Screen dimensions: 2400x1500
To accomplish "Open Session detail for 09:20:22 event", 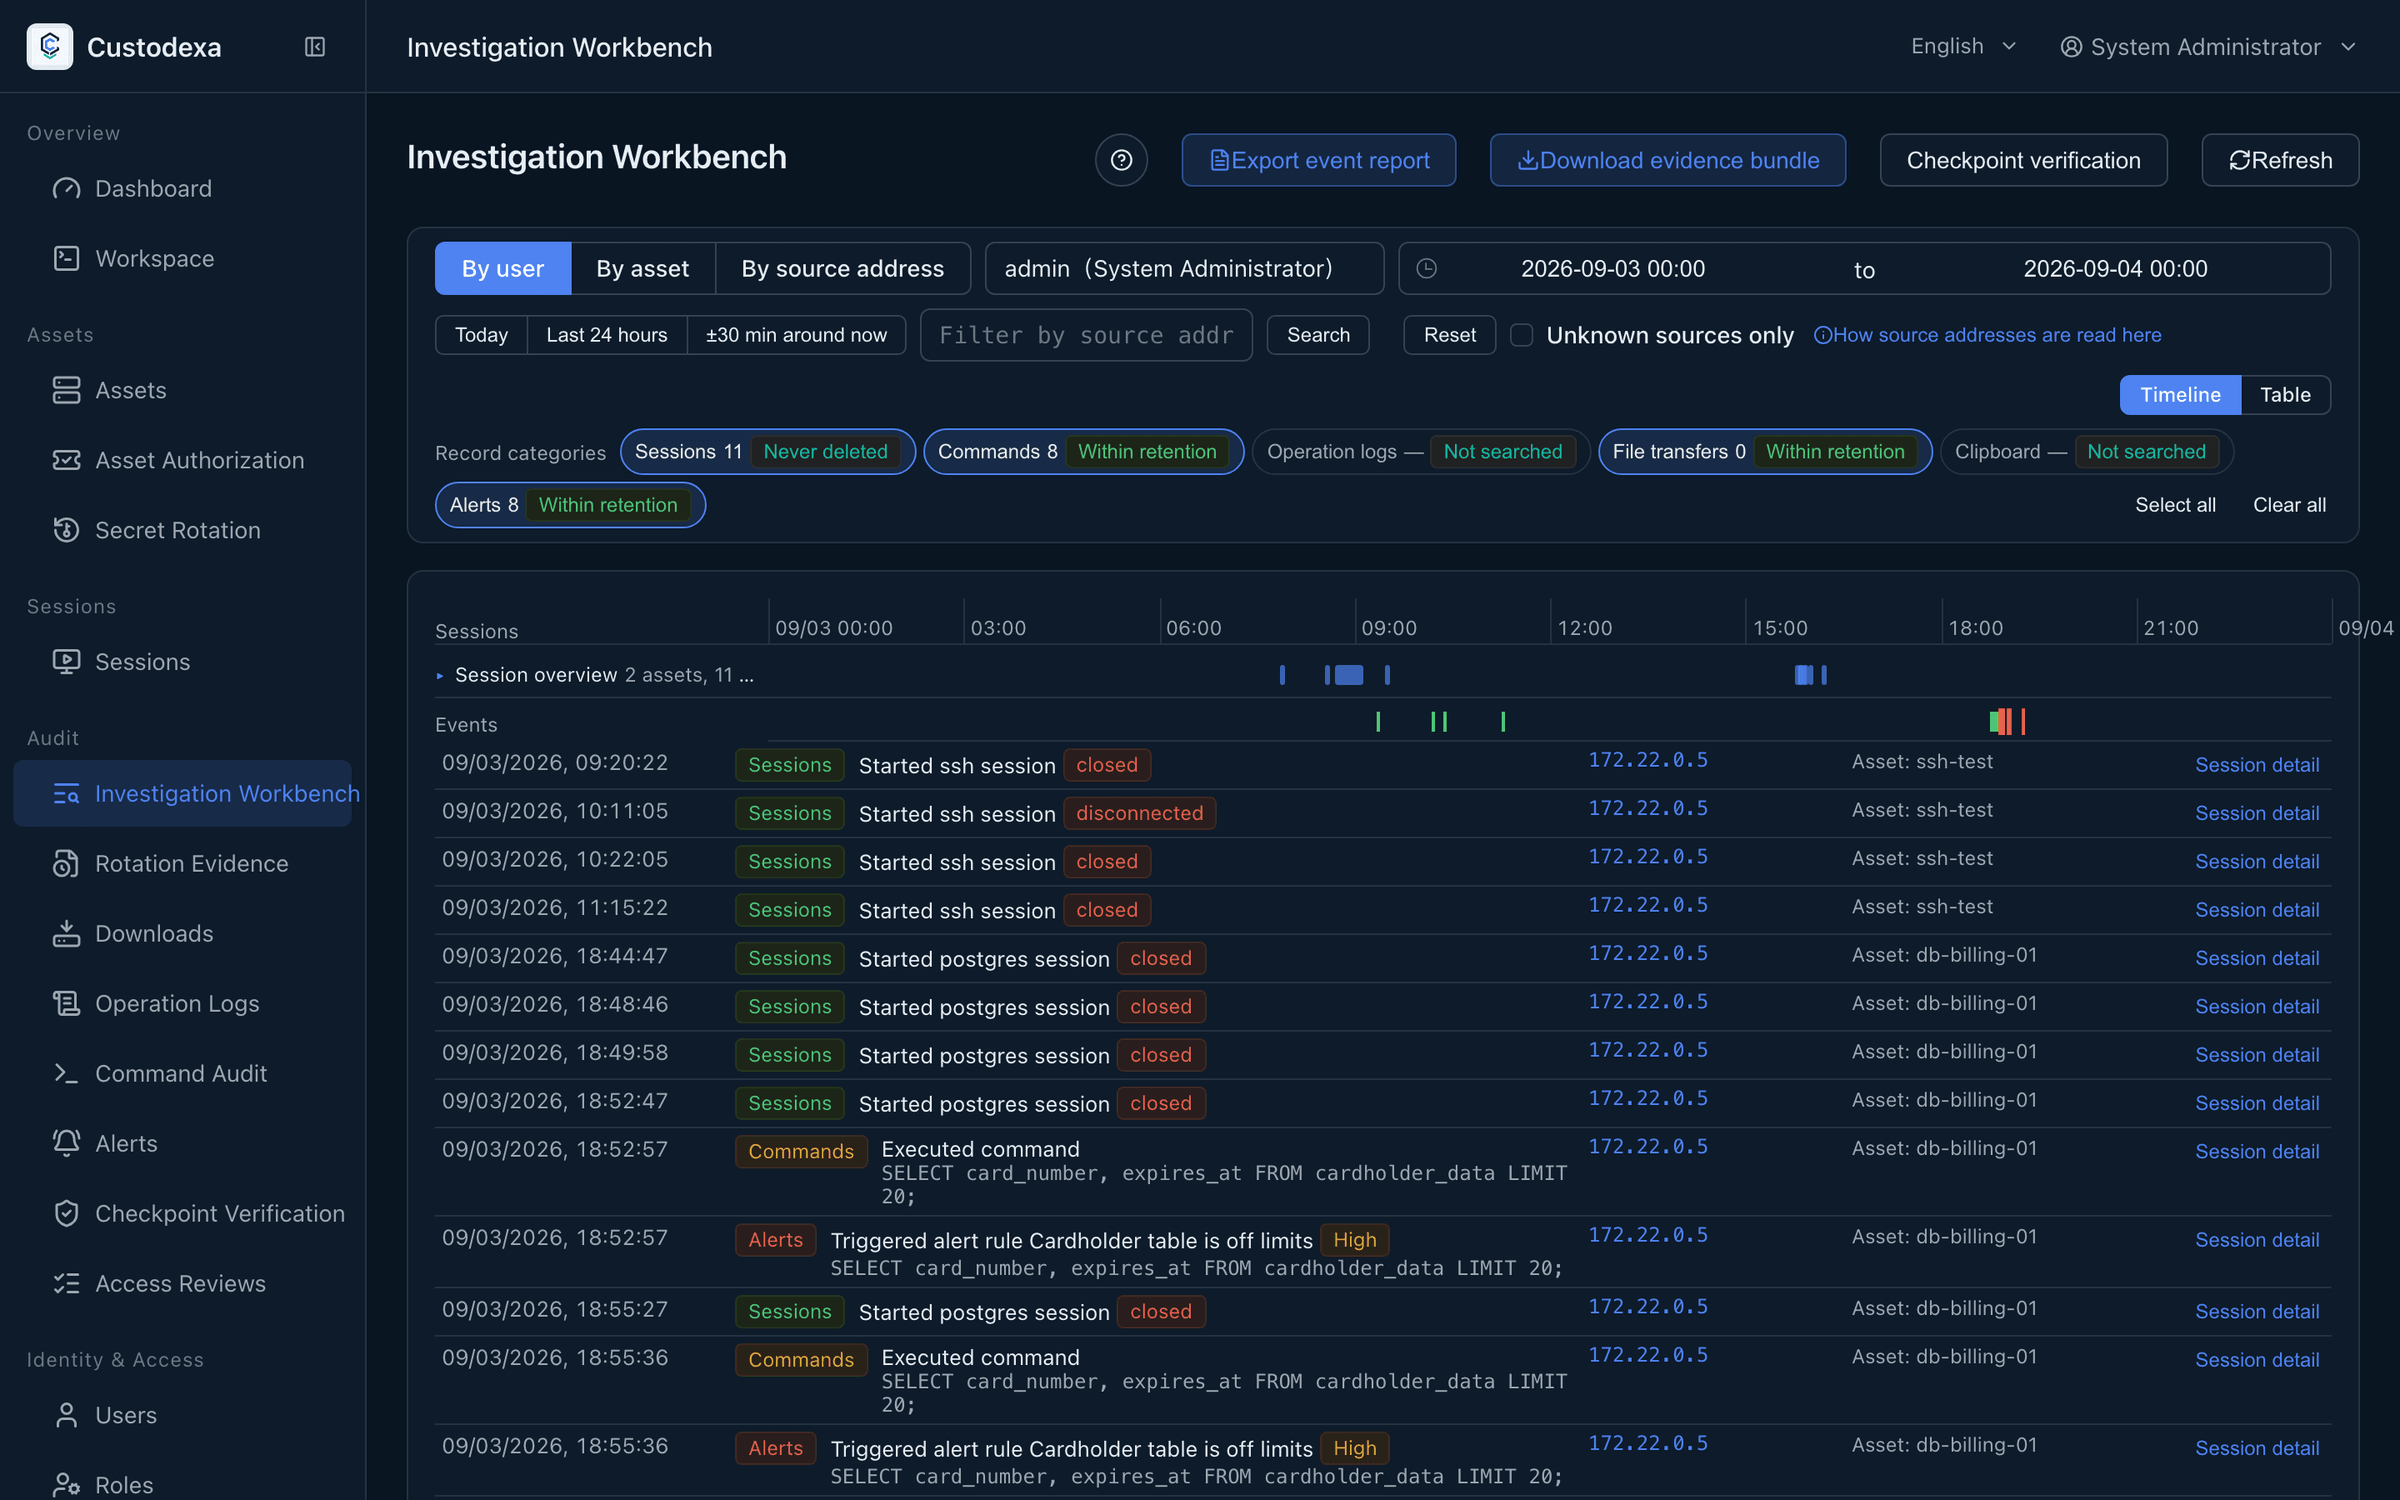I will [x=2257, y=765].
